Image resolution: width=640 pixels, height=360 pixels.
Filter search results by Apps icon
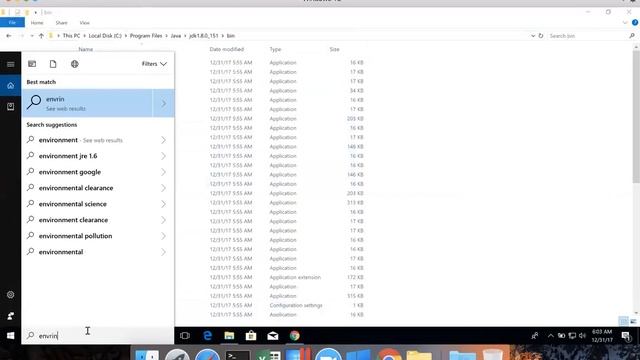click(32, 64)
